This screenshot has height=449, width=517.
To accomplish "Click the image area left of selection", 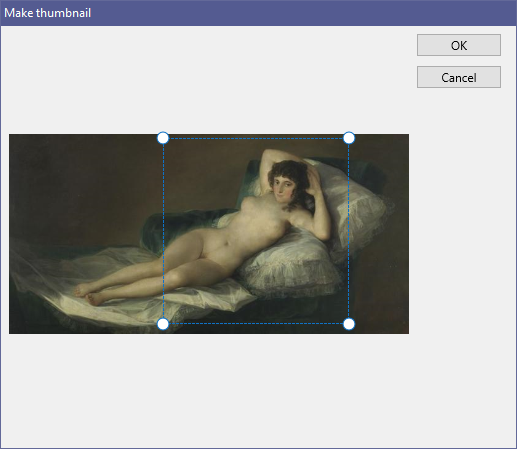I will (86, 233).
